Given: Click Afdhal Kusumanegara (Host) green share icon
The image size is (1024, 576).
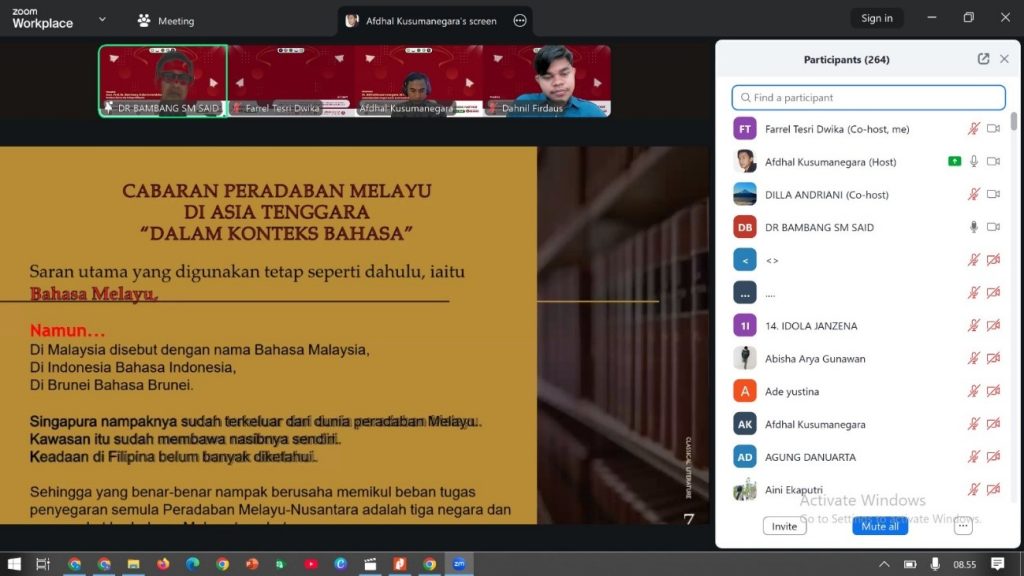Looking at the screenshot, I should point(954,162).
